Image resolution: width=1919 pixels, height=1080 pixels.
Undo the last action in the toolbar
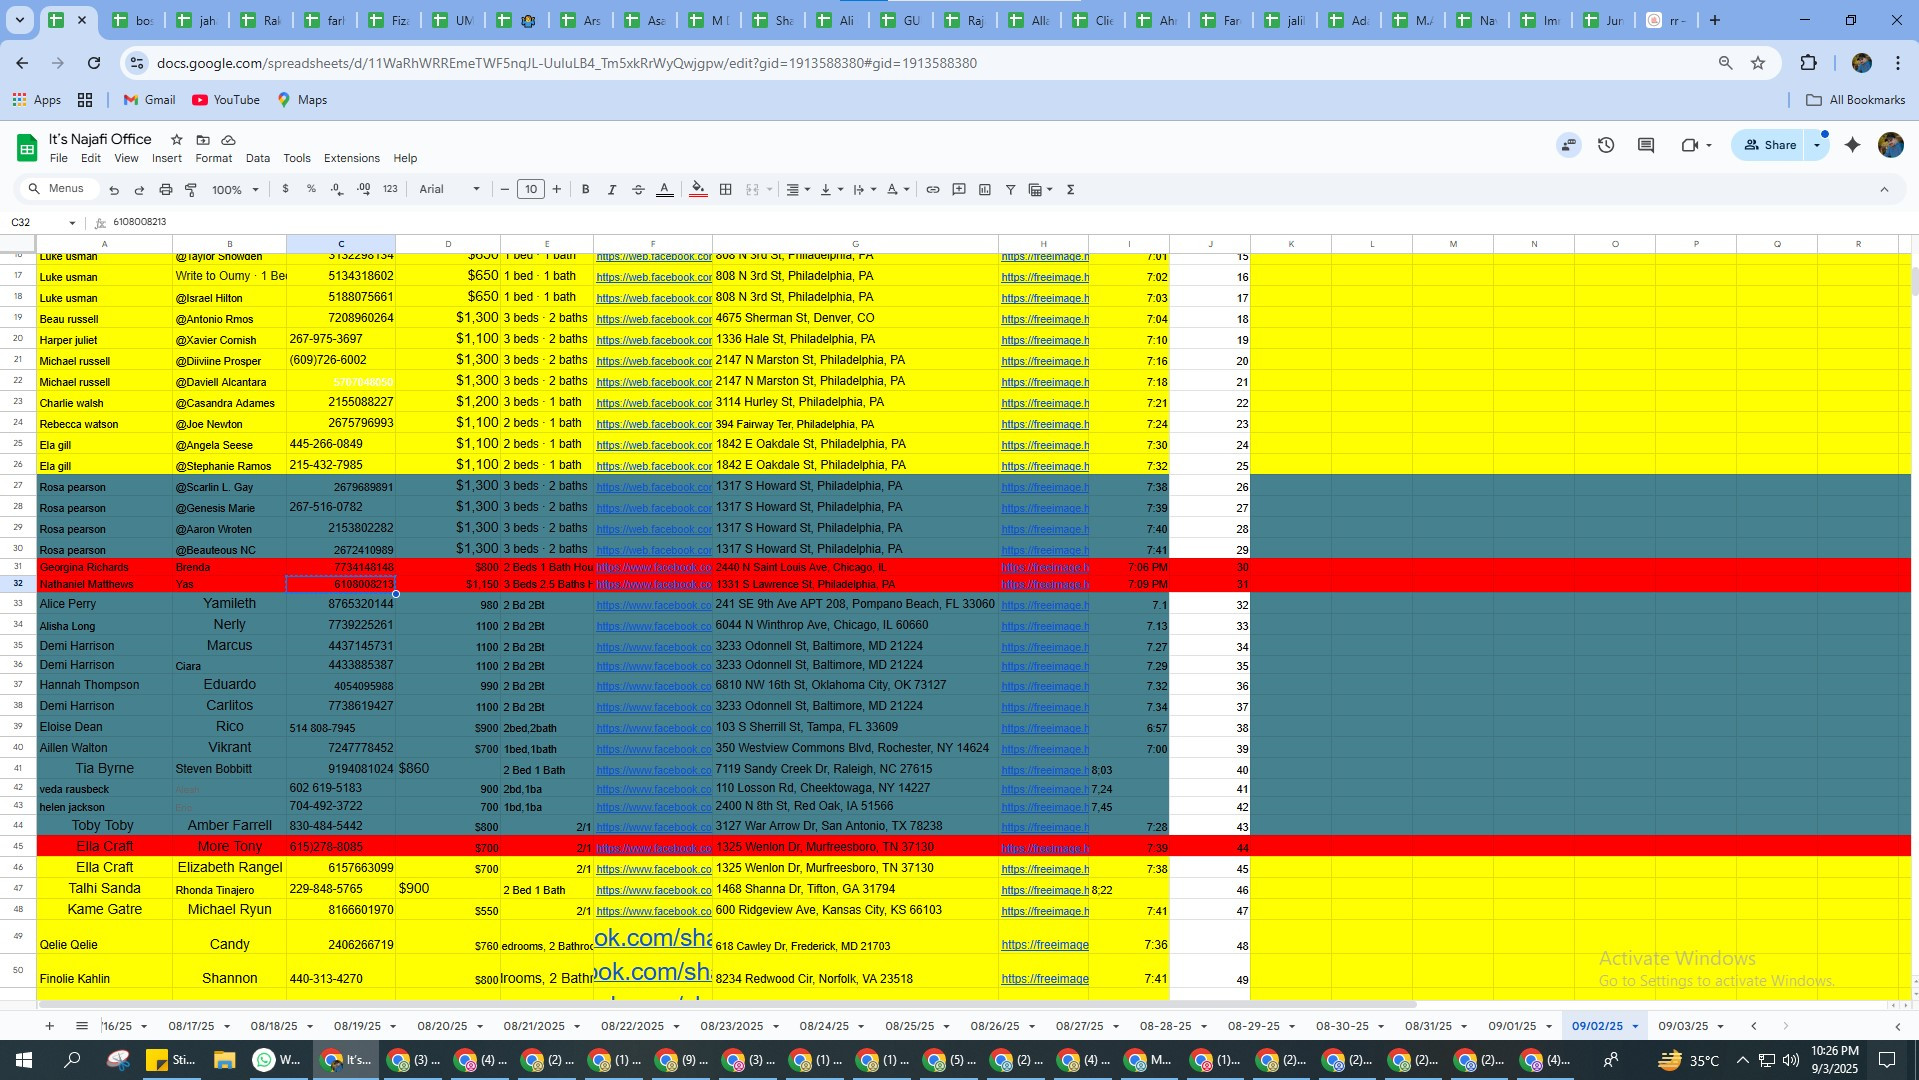(114, 190)
